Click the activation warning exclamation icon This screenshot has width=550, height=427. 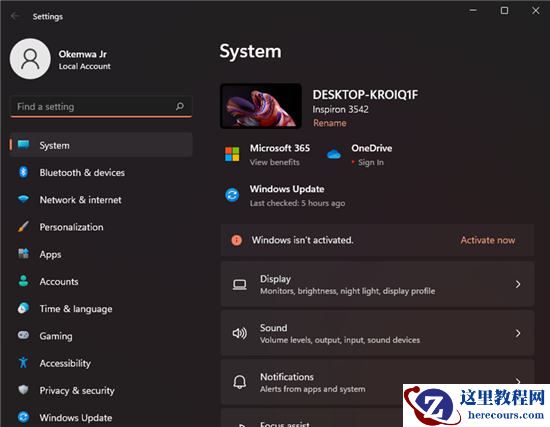click(x=237, y=240)
